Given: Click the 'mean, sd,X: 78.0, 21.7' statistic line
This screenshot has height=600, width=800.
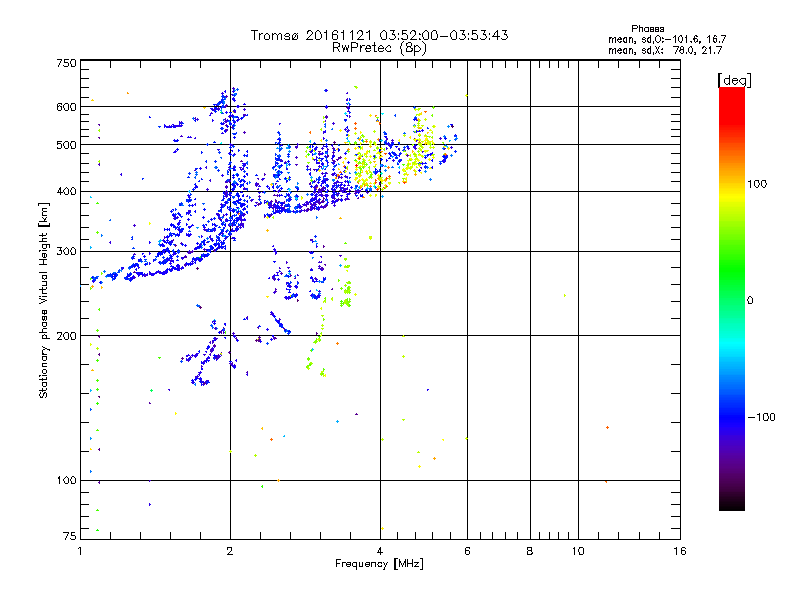Looking at the screenshot, I should [x=665, y=50].
